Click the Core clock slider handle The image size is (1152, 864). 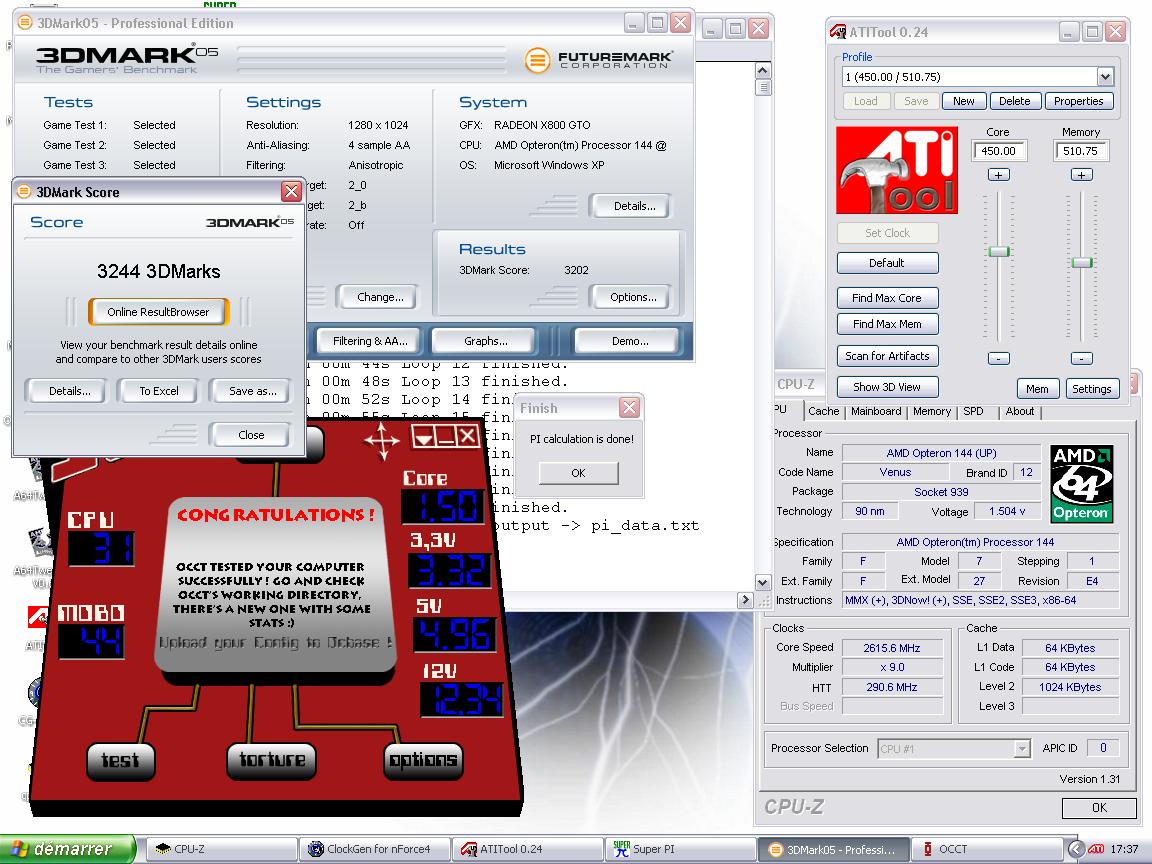point(998,252)
